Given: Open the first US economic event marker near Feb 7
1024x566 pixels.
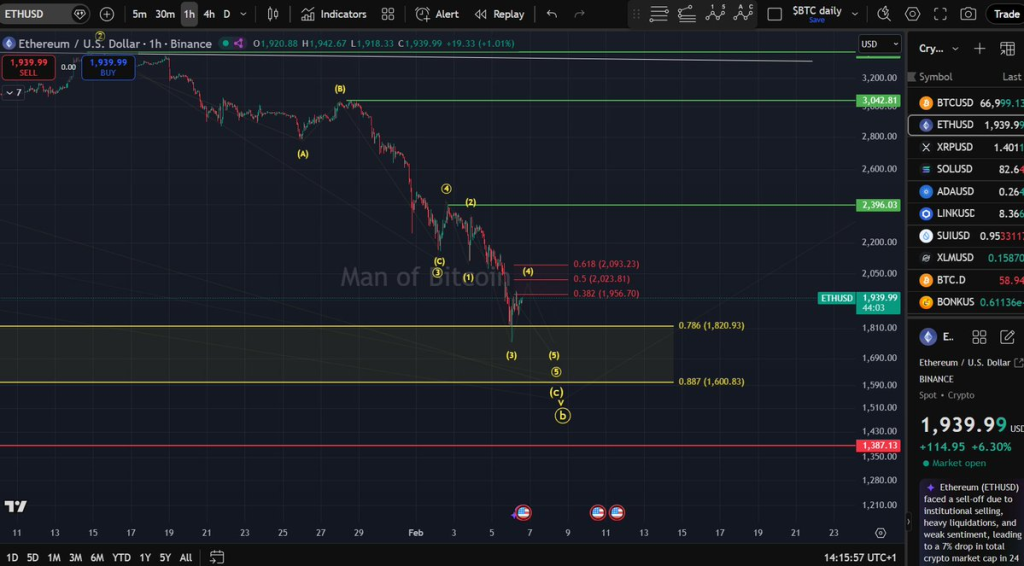Looking at the screenshot, I should click(x=522, y=512).
